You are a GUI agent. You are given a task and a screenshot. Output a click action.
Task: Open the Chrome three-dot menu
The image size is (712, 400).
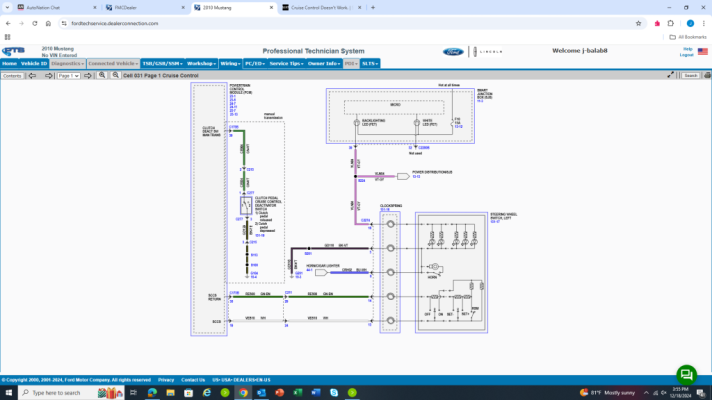tap(703, 23)
